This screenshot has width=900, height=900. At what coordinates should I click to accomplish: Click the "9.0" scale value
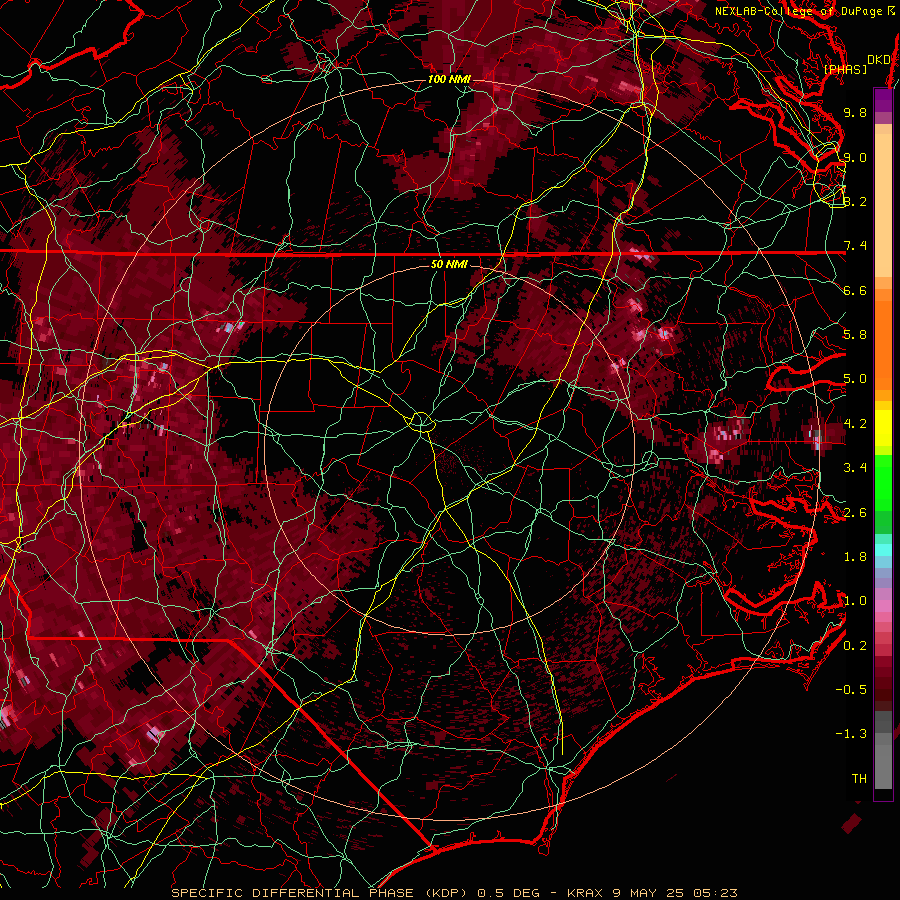point(855,157)
